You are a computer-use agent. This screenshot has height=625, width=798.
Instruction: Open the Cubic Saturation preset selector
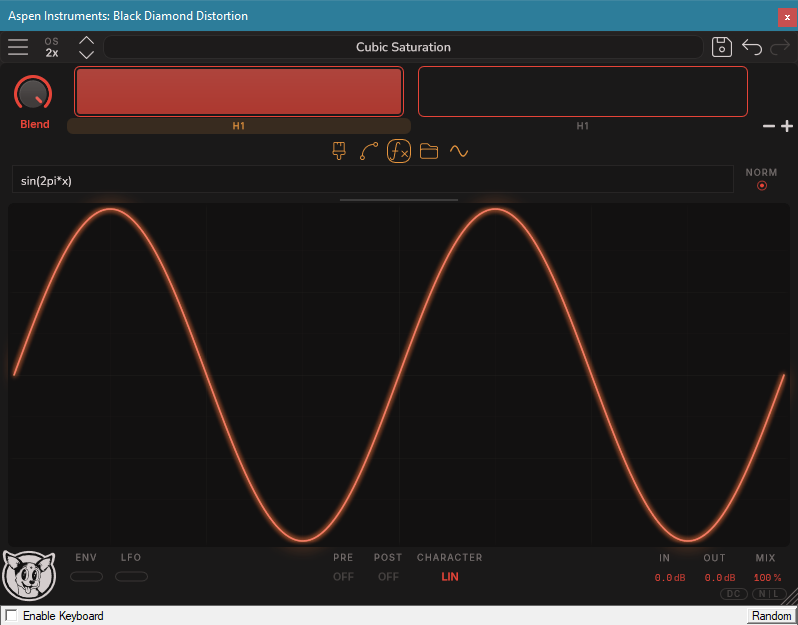403,47
